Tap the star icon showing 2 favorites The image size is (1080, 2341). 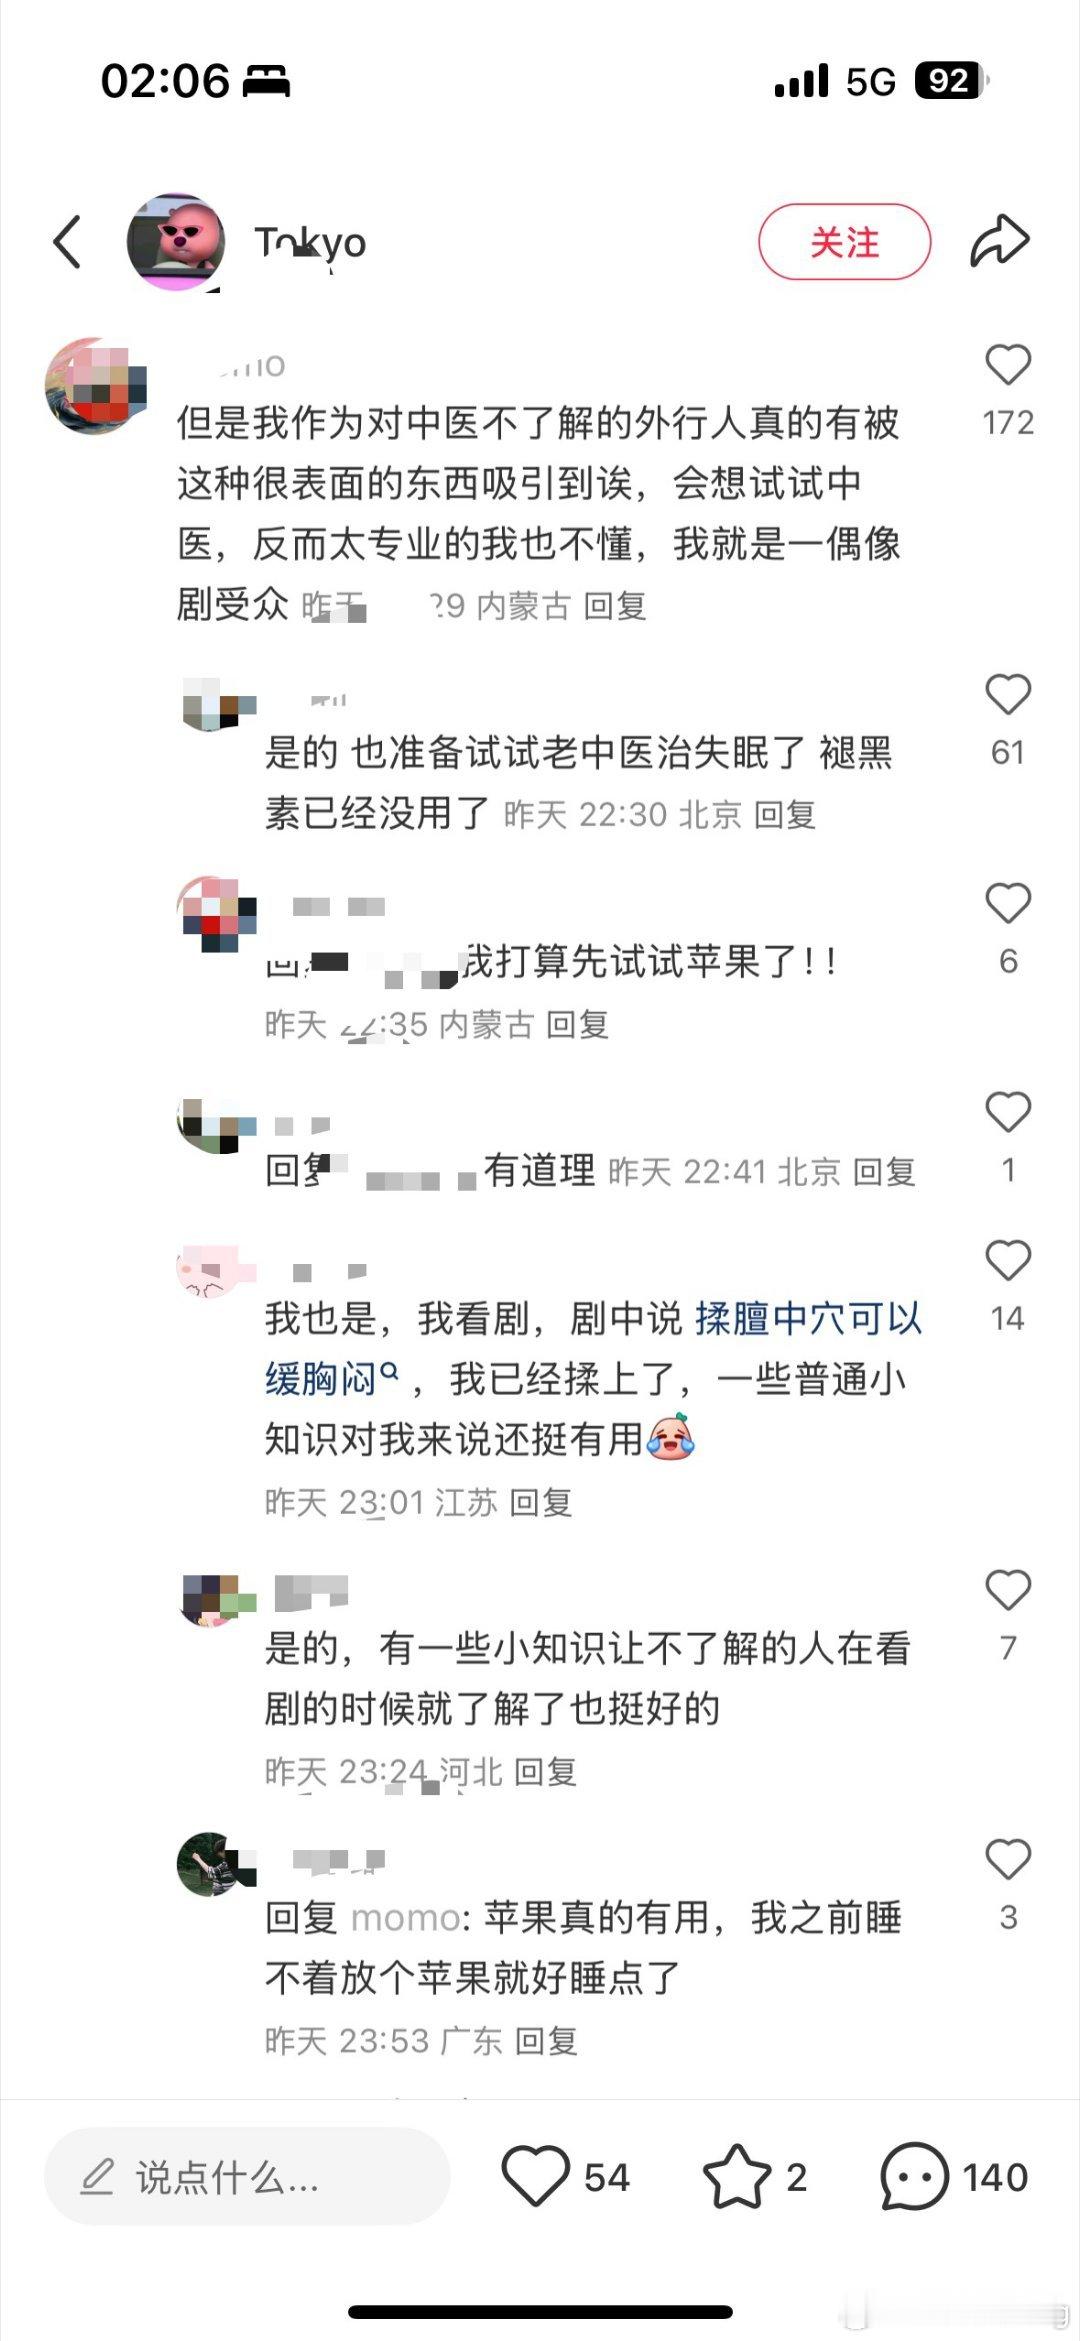click(737, 2176)
